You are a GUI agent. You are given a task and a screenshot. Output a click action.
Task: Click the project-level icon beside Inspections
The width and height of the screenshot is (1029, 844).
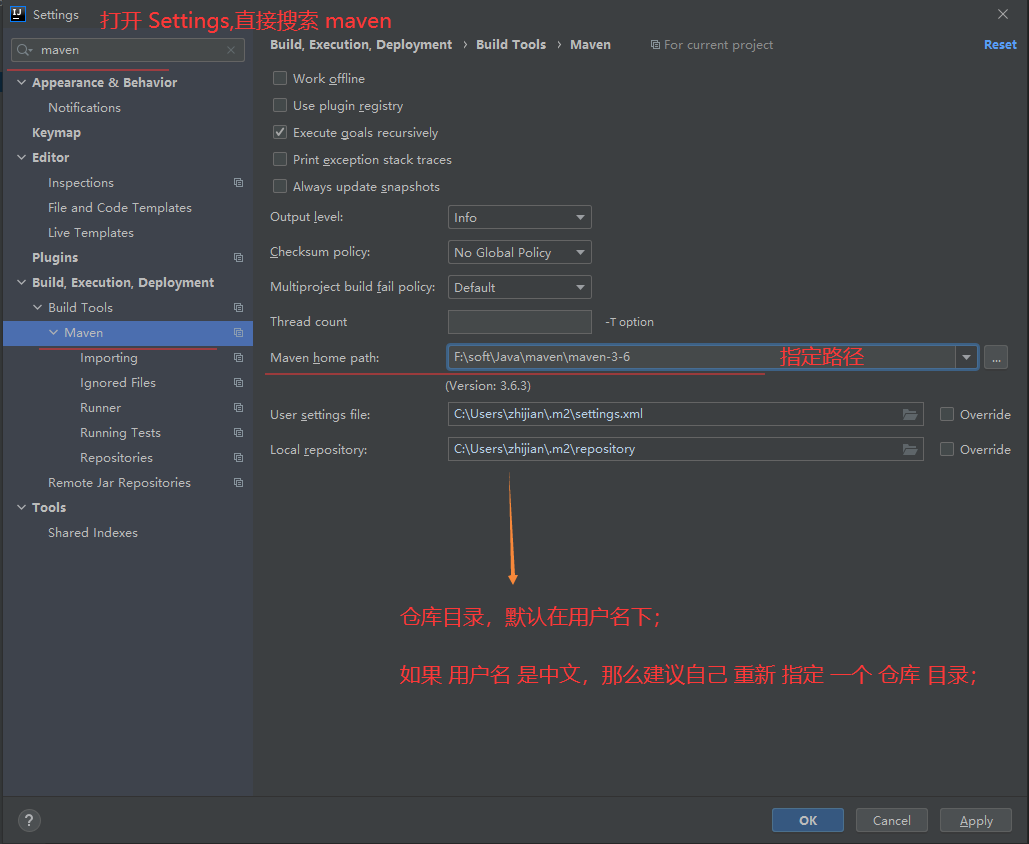pos(238,182)
